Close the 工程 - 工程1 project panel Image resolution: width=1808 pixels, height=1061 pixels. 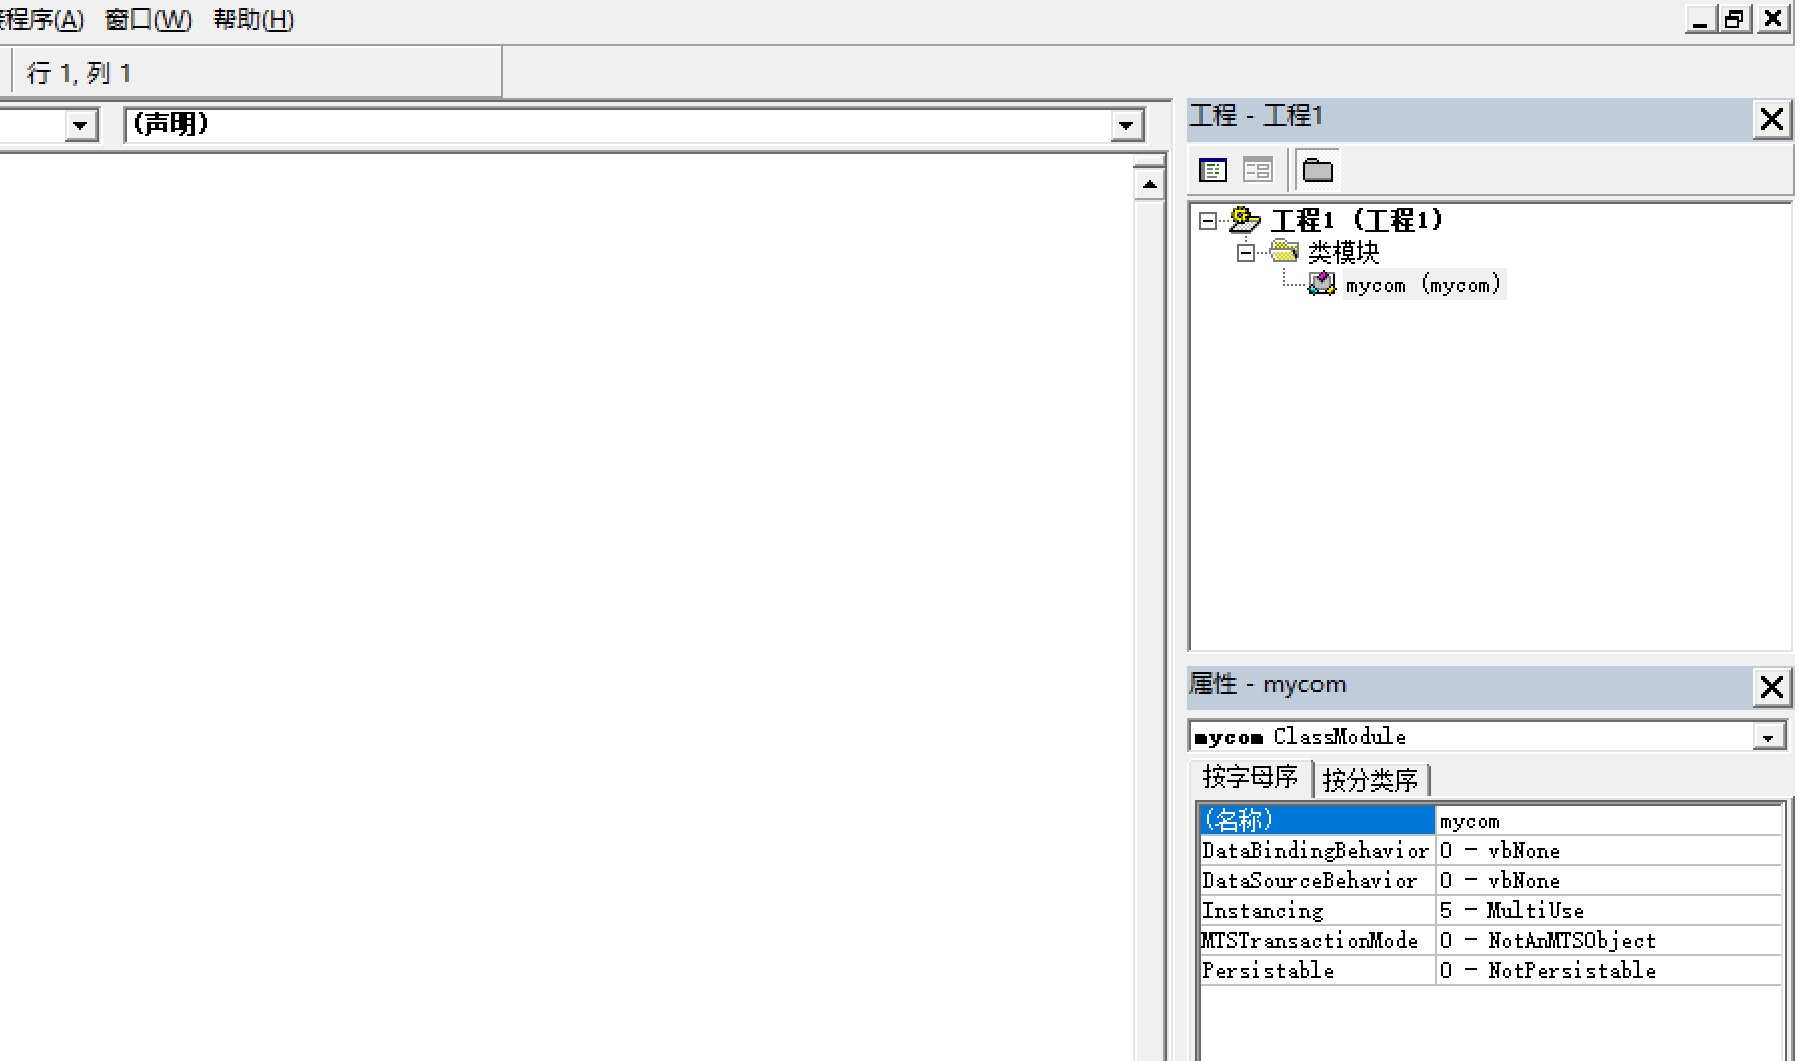click(x=1771, y=119)
